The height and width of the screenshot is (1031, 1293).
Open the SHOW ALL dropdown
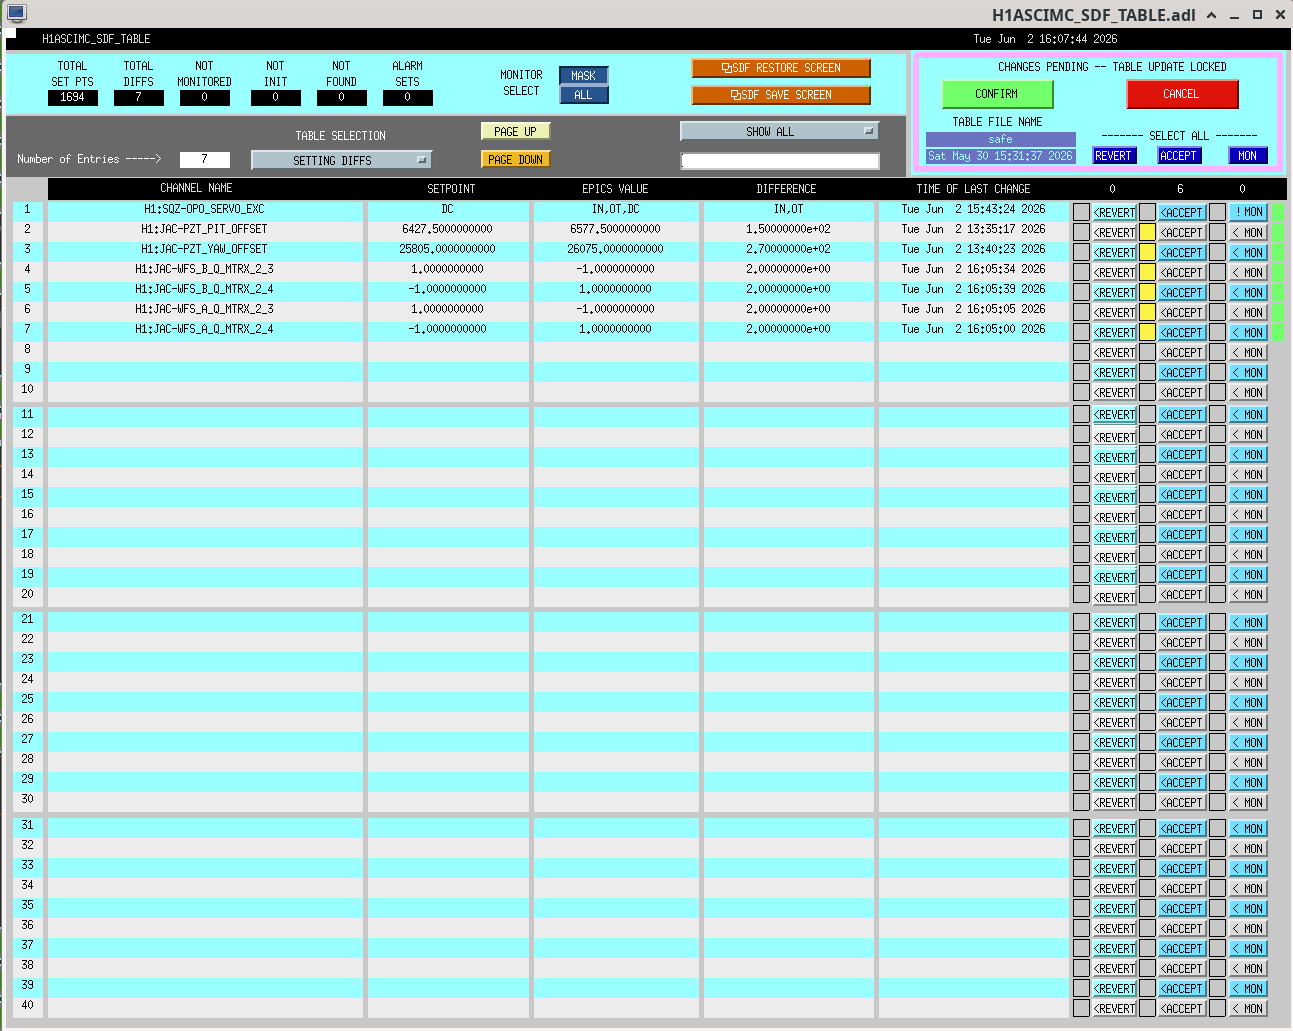pyautogui.click(x=779, y=131)
